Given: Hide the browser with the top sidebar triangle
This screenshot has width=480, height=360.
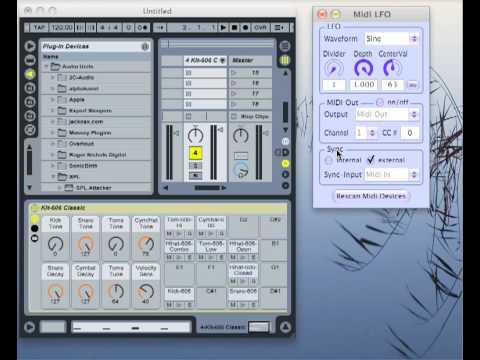Looking at the screenshot, I should pos(30,46).
